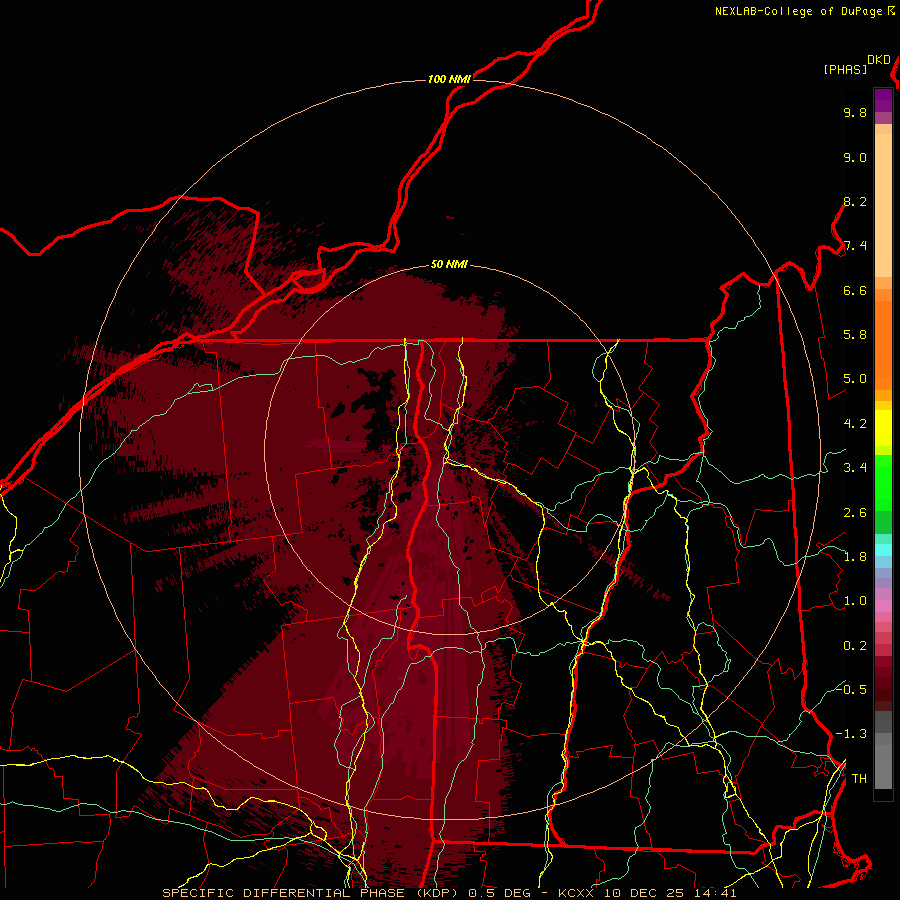
Task: Select the 3.4 scale value
Action: click(855, 468)
